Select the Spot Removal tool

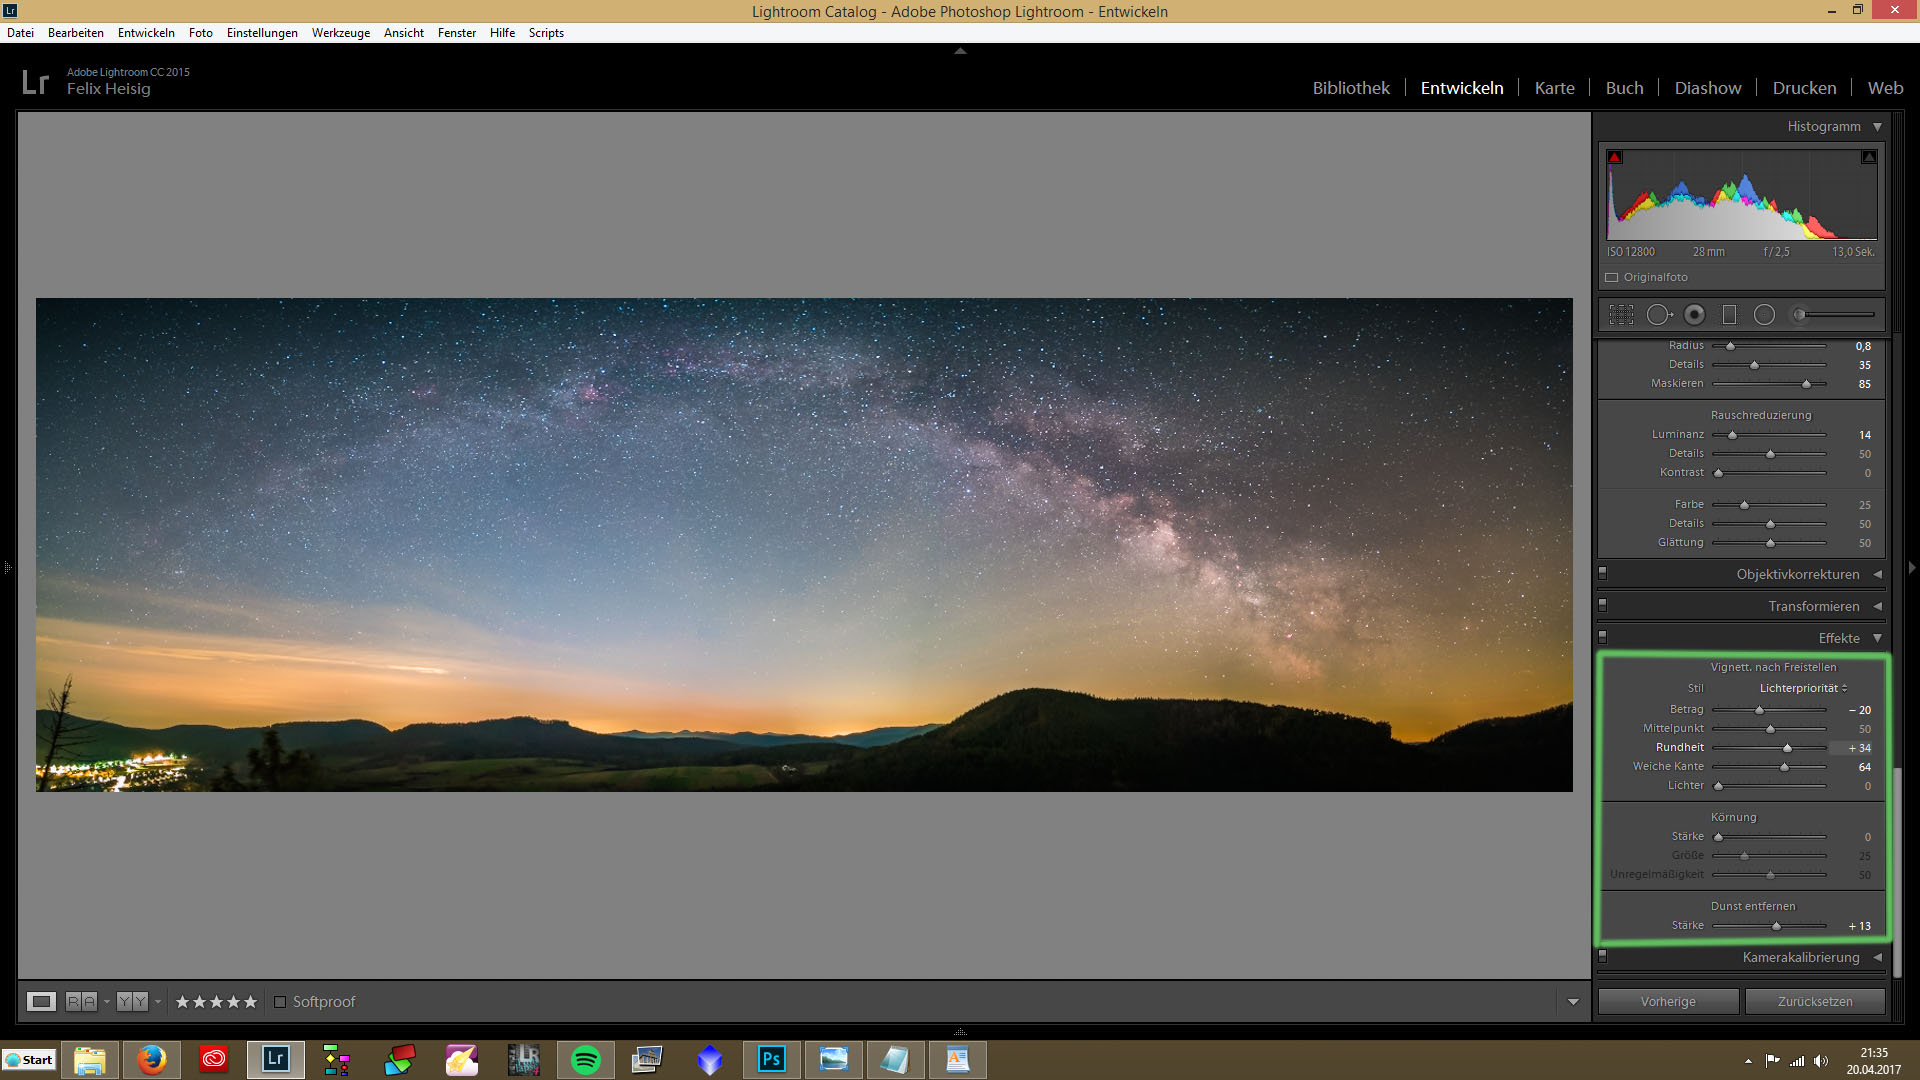(x=1659, y=315)
